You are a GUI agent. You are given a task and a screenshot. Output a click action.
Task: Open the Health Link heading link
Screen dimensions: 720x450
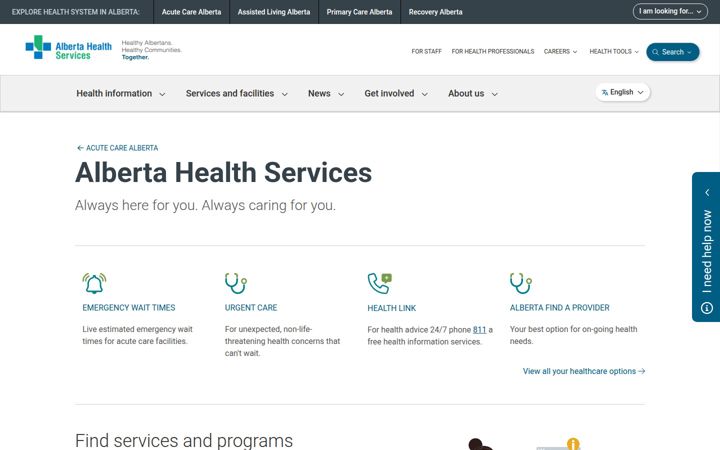391,308
